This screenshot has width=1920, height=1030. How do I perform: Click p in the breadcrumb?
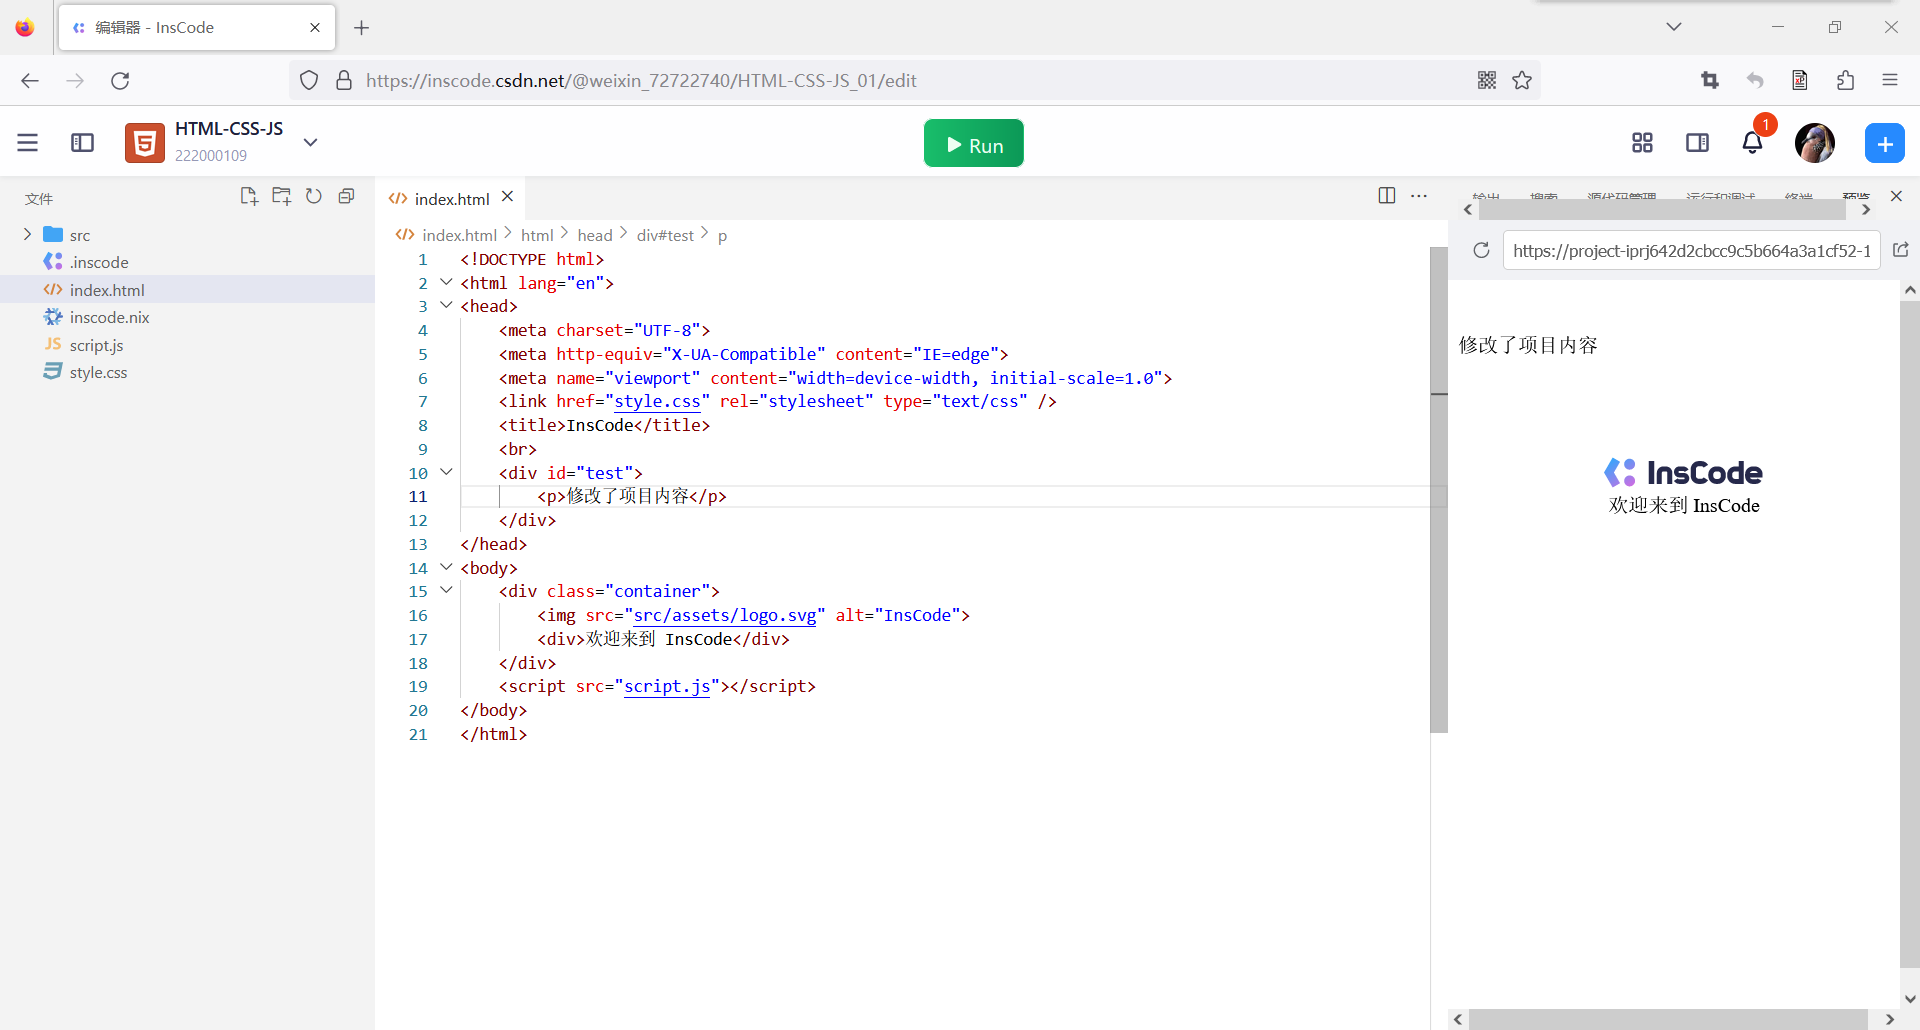click(x=722, y=236)
